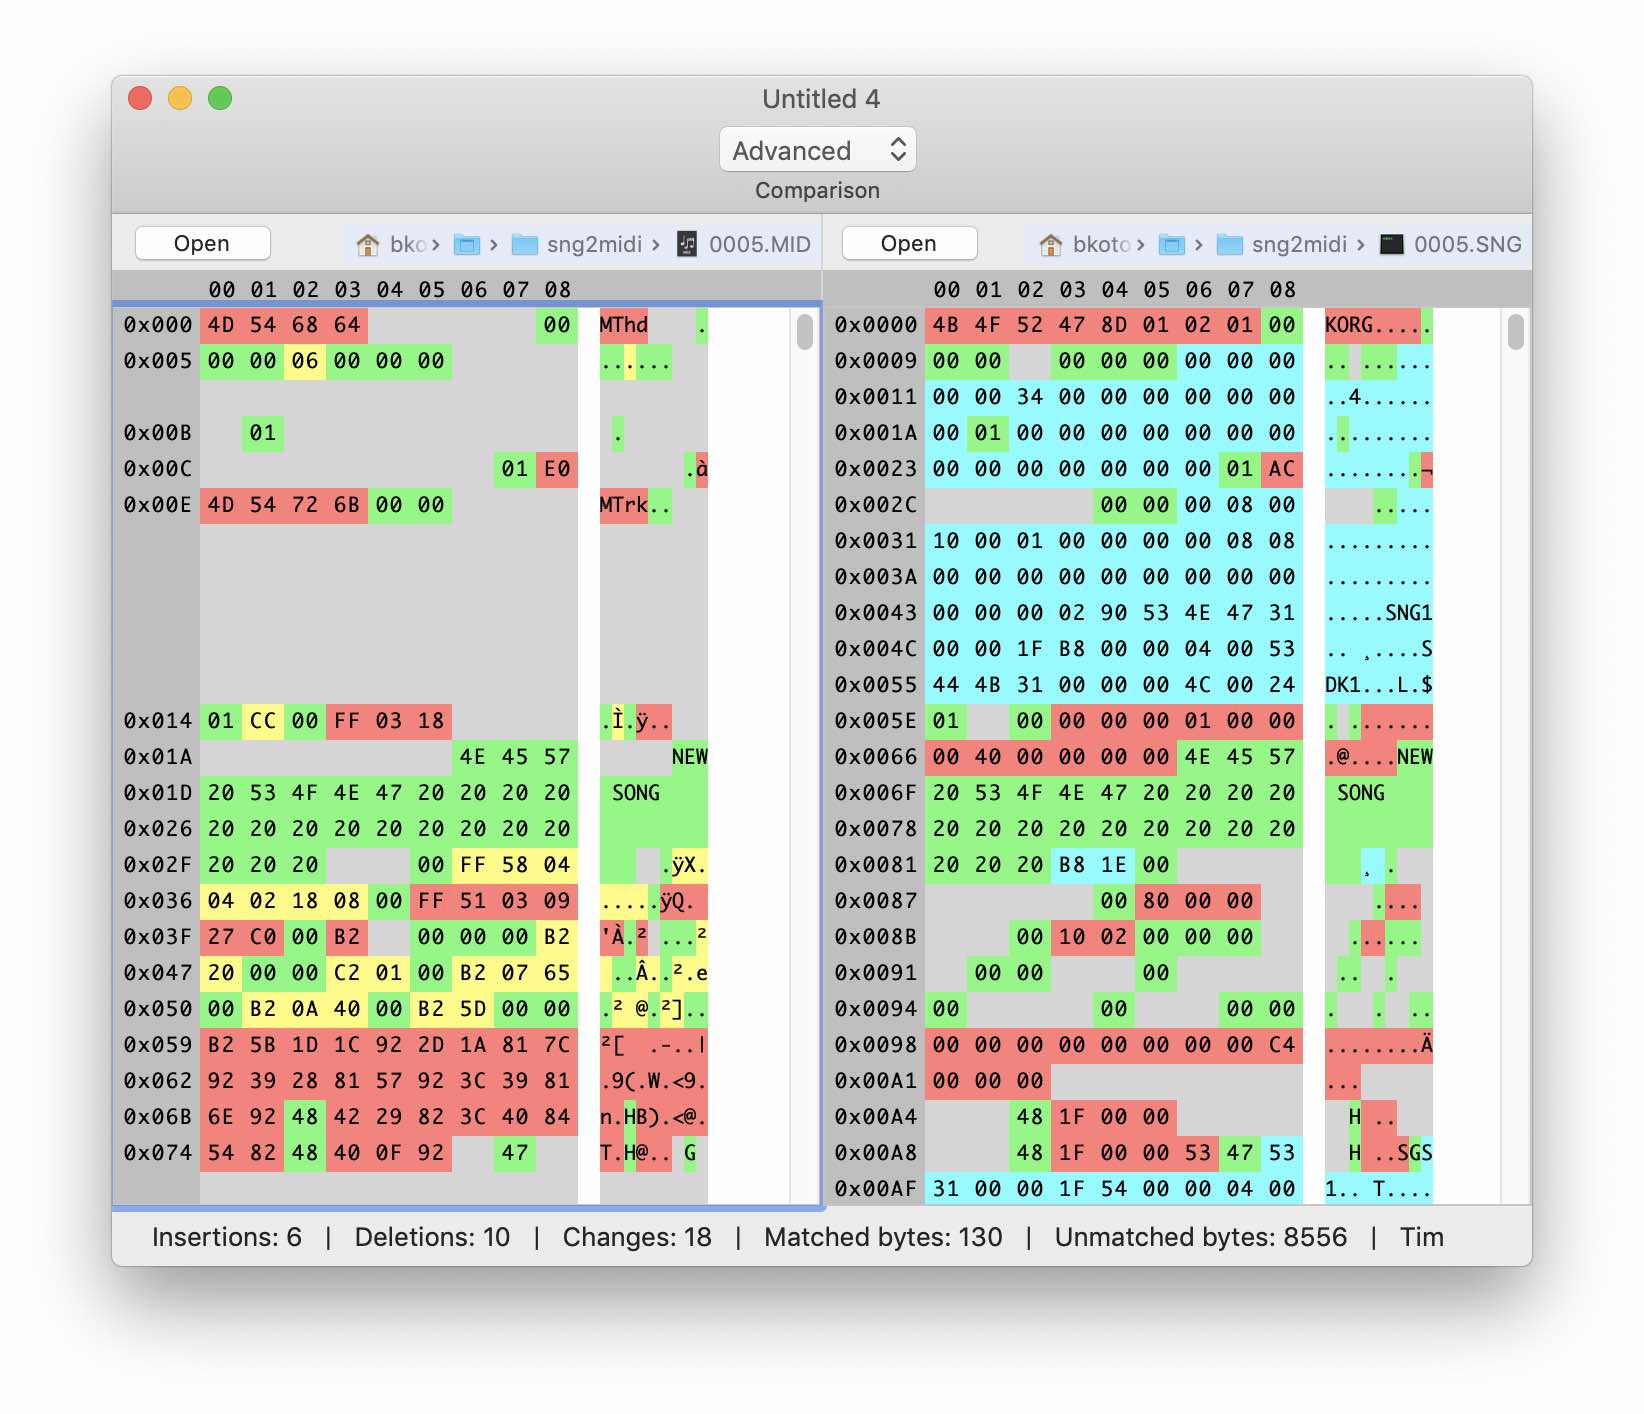Screen dimensions: 1644x1414
Task: Click byte CC in MID row 0x014
Action: pos(263,721)
